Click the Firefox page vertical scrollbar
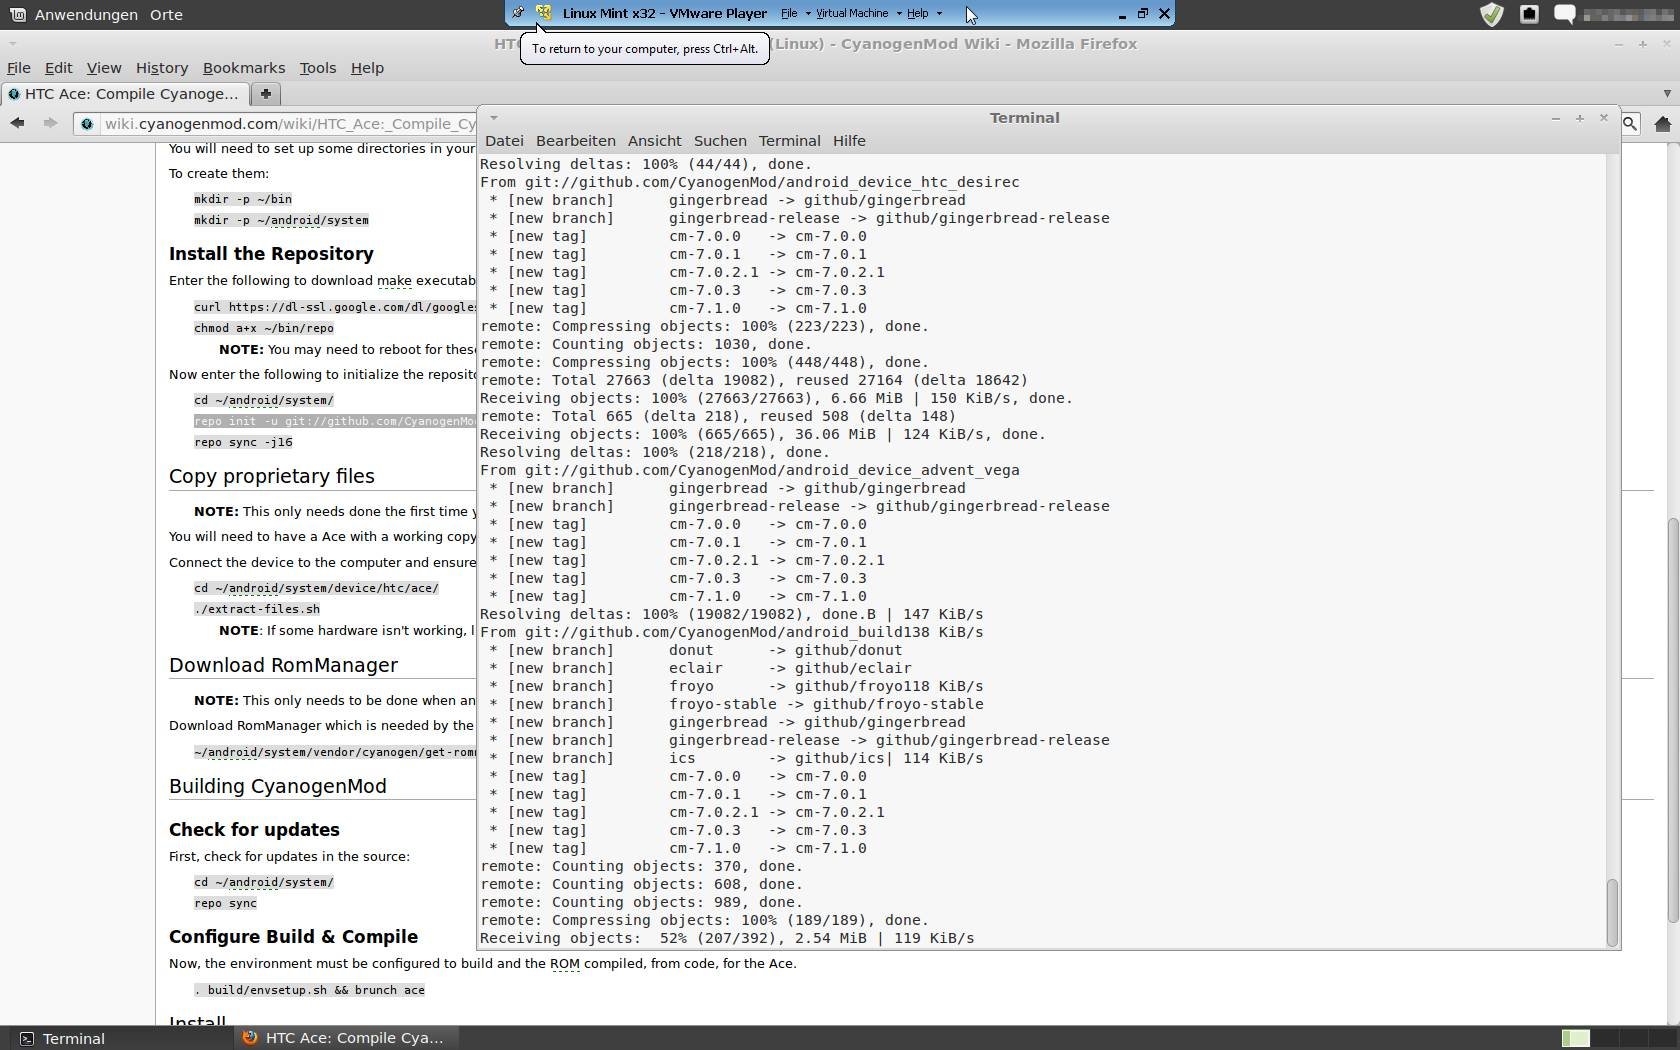Image resolution: width=1680 pixels, height=1050 pixels. (1671, 718)
